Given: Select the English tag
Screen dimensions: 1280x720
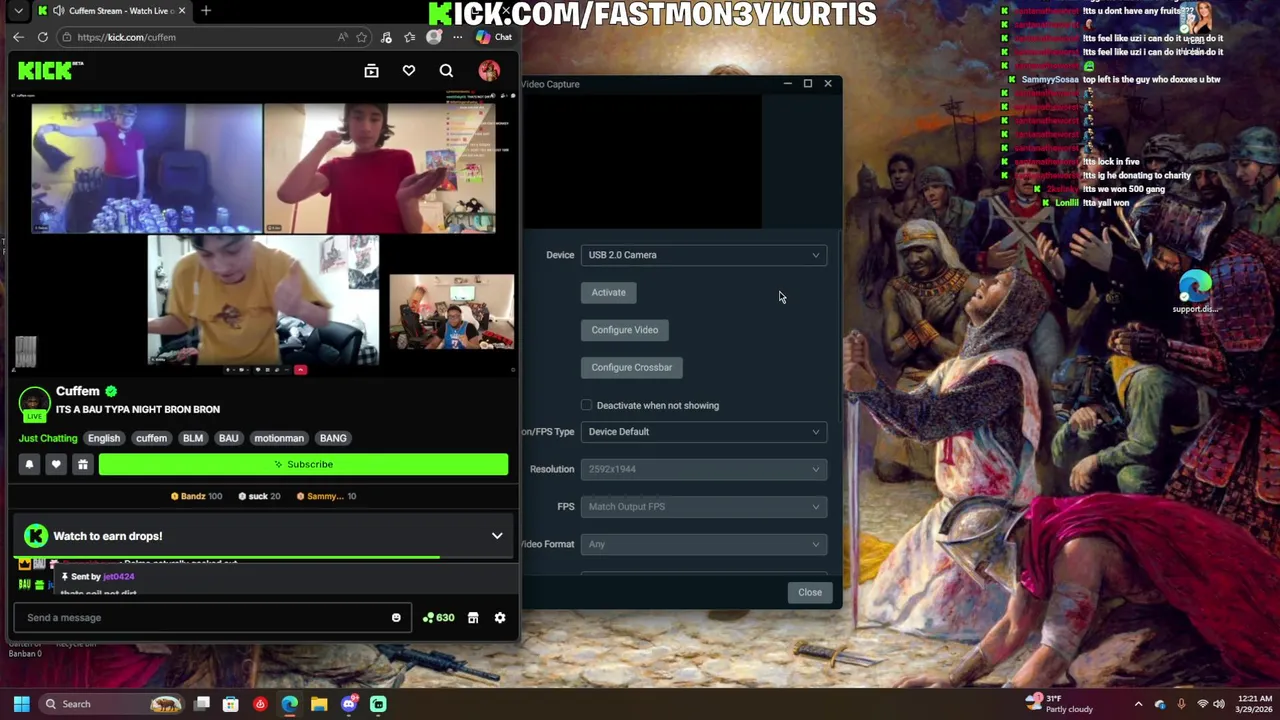Looking at the screenshot, I should [104, 438].
